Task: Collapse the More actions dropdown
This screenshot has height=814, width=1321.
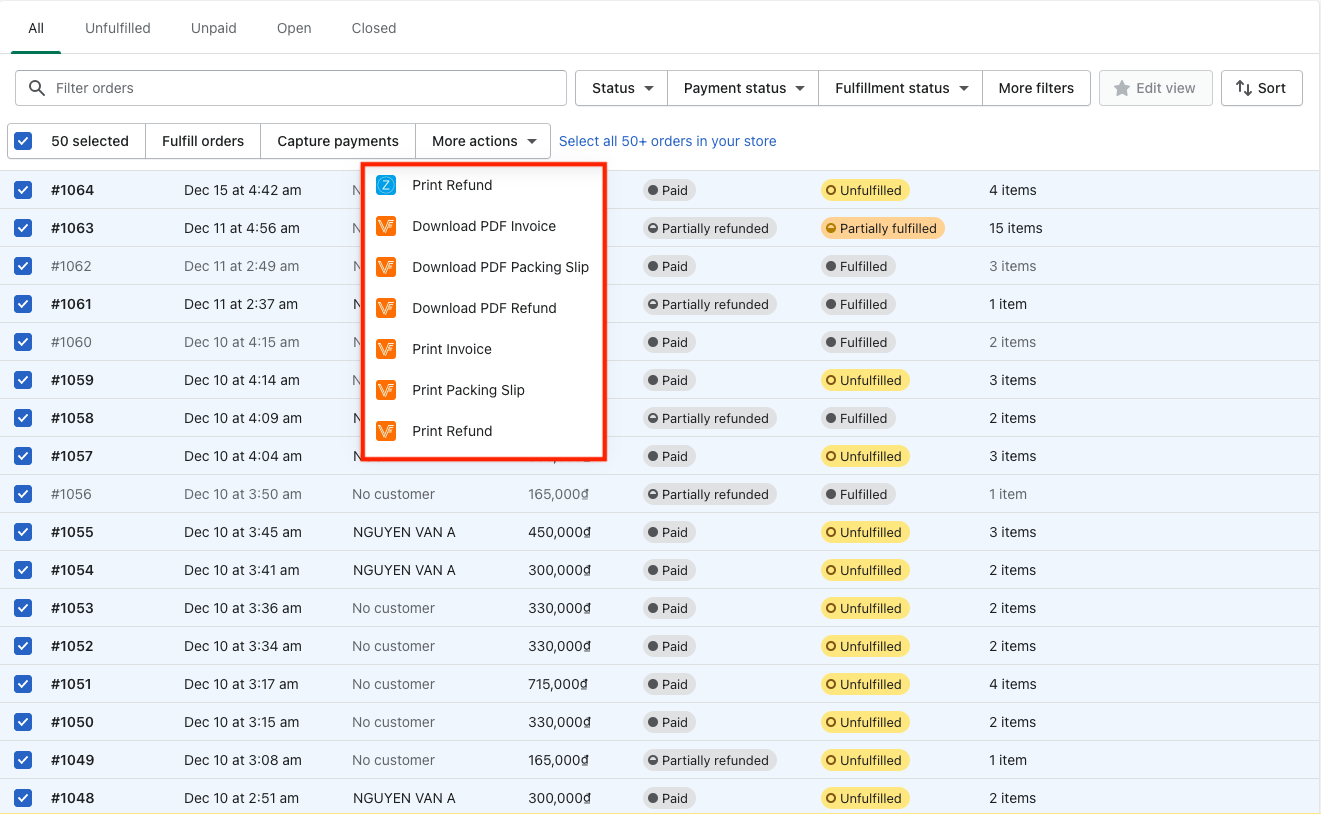Action: (x=484, y=141)
